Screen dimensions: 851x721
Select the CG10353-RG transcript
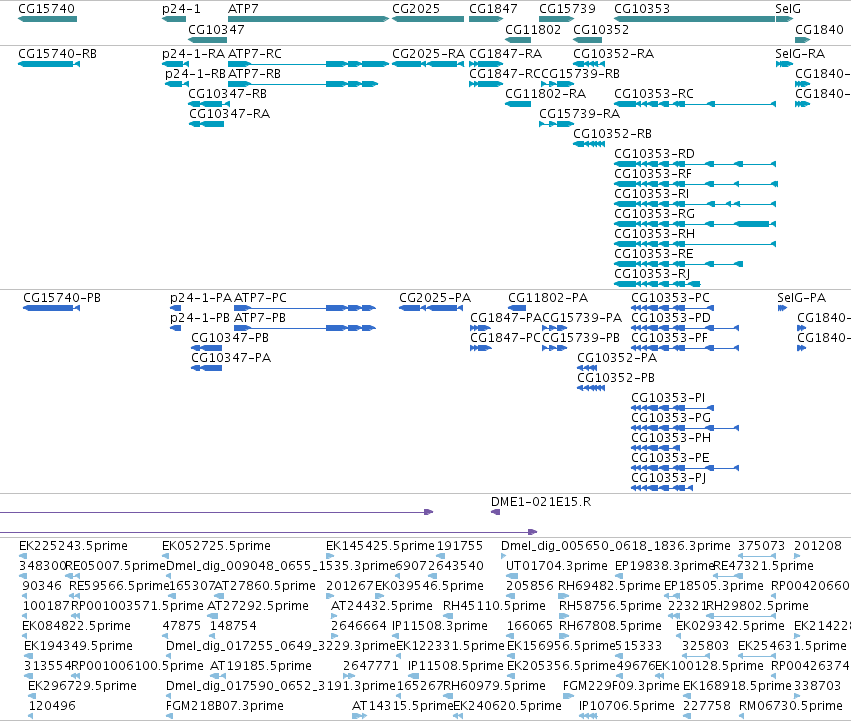point(695,224)
